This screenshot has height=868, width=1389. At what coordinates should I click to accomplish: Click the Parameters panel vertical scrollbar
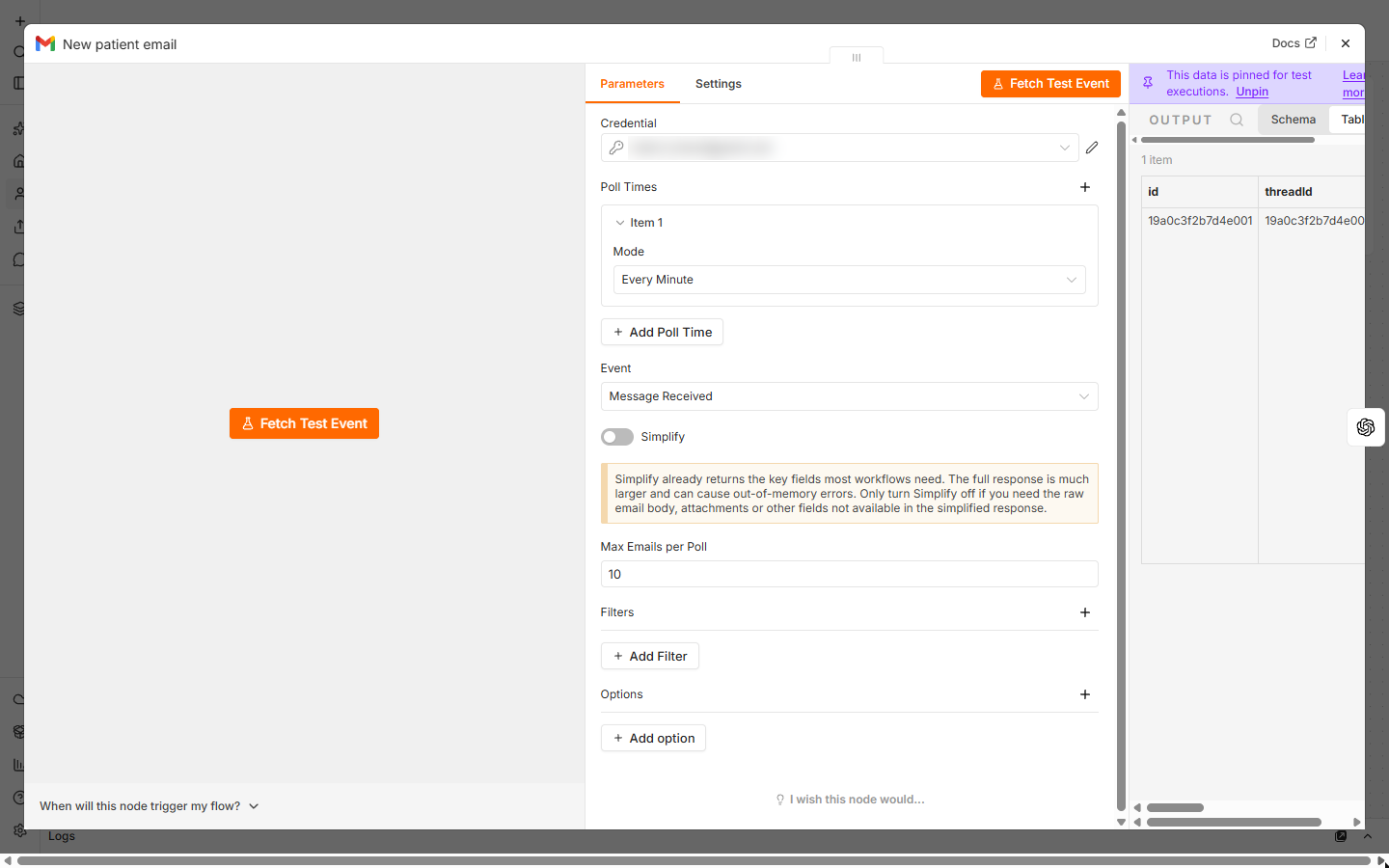pos(1121,465)
